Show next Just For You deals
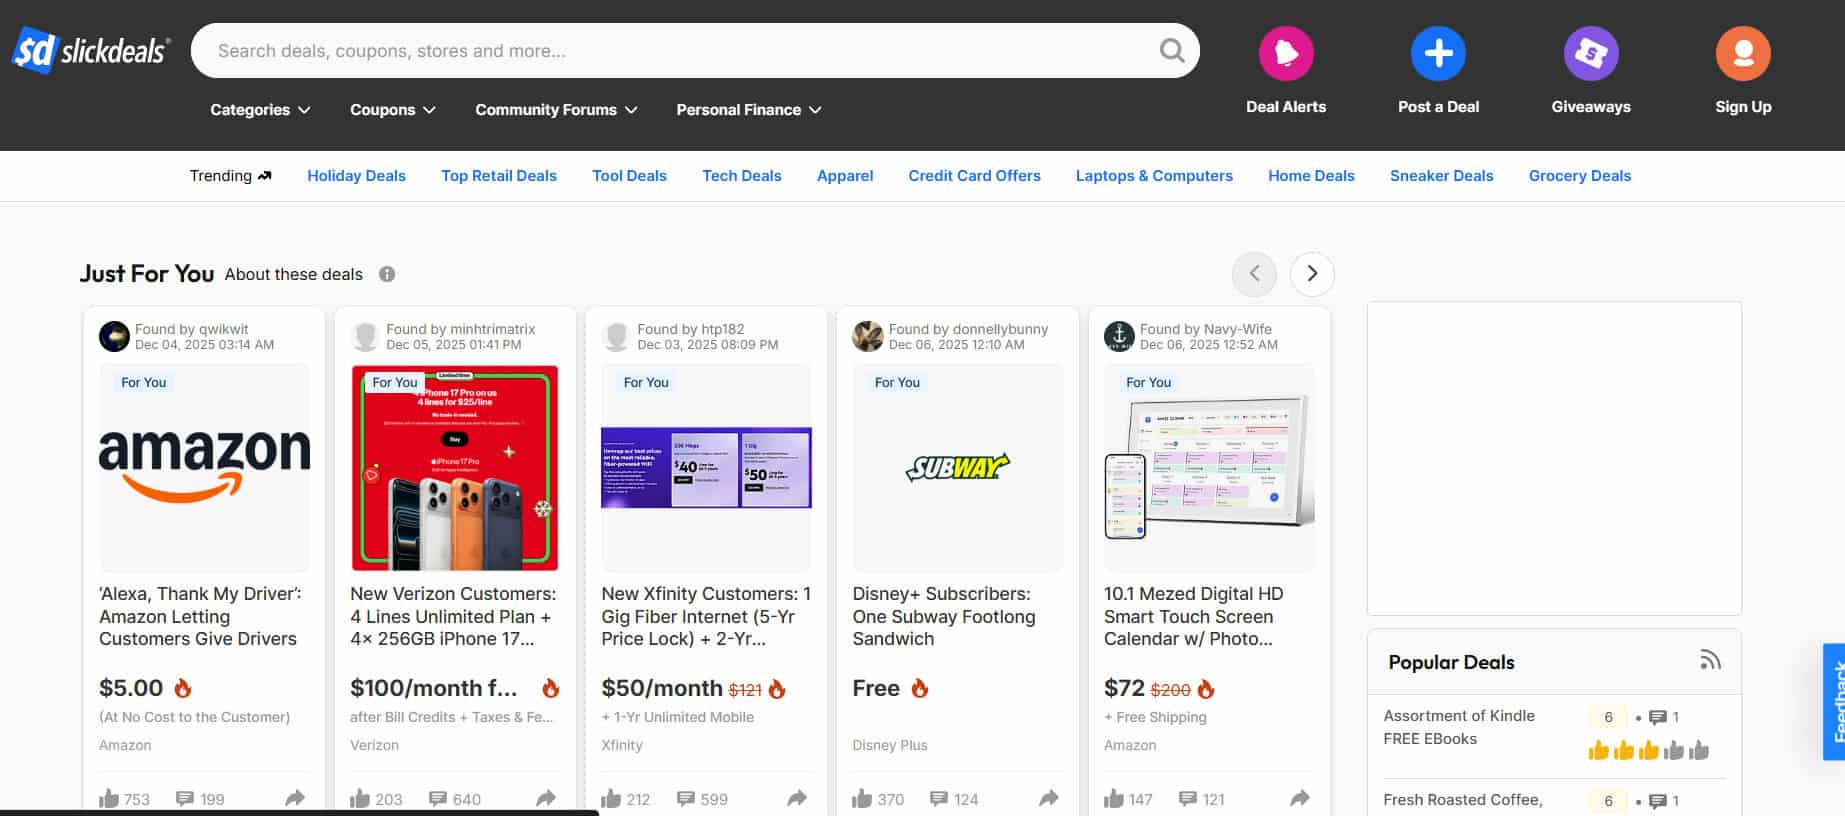Image resolution: width=1845 pixels, height=816 pixels. tap(1311, 274)
